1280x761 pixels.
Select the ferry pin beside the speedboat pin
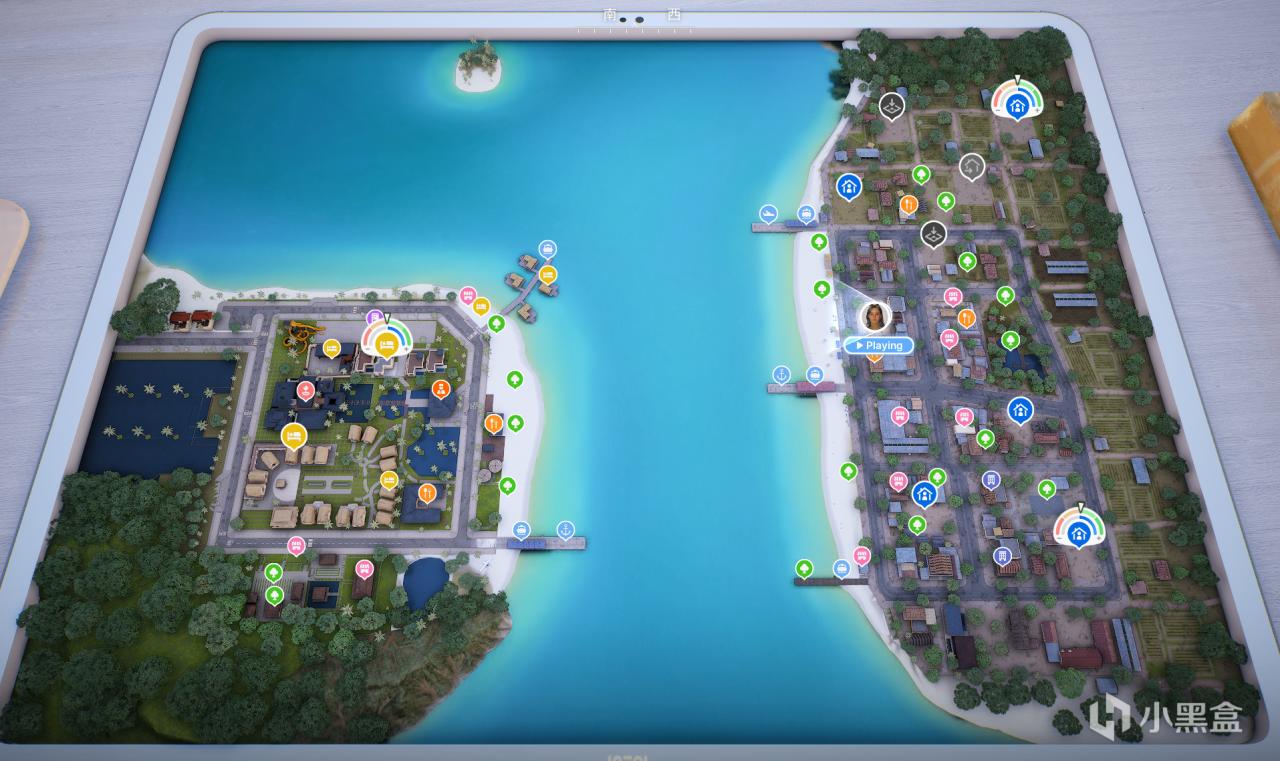[806, 213]
